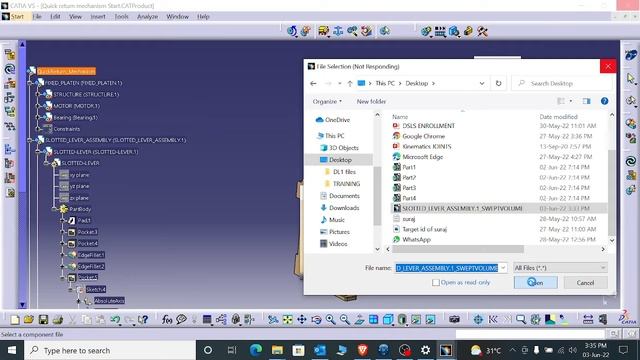Open recent locations dropdown in file dialog
Image resolution: width=640 pixels, height=360 pixels.
(x=340, y=83)
